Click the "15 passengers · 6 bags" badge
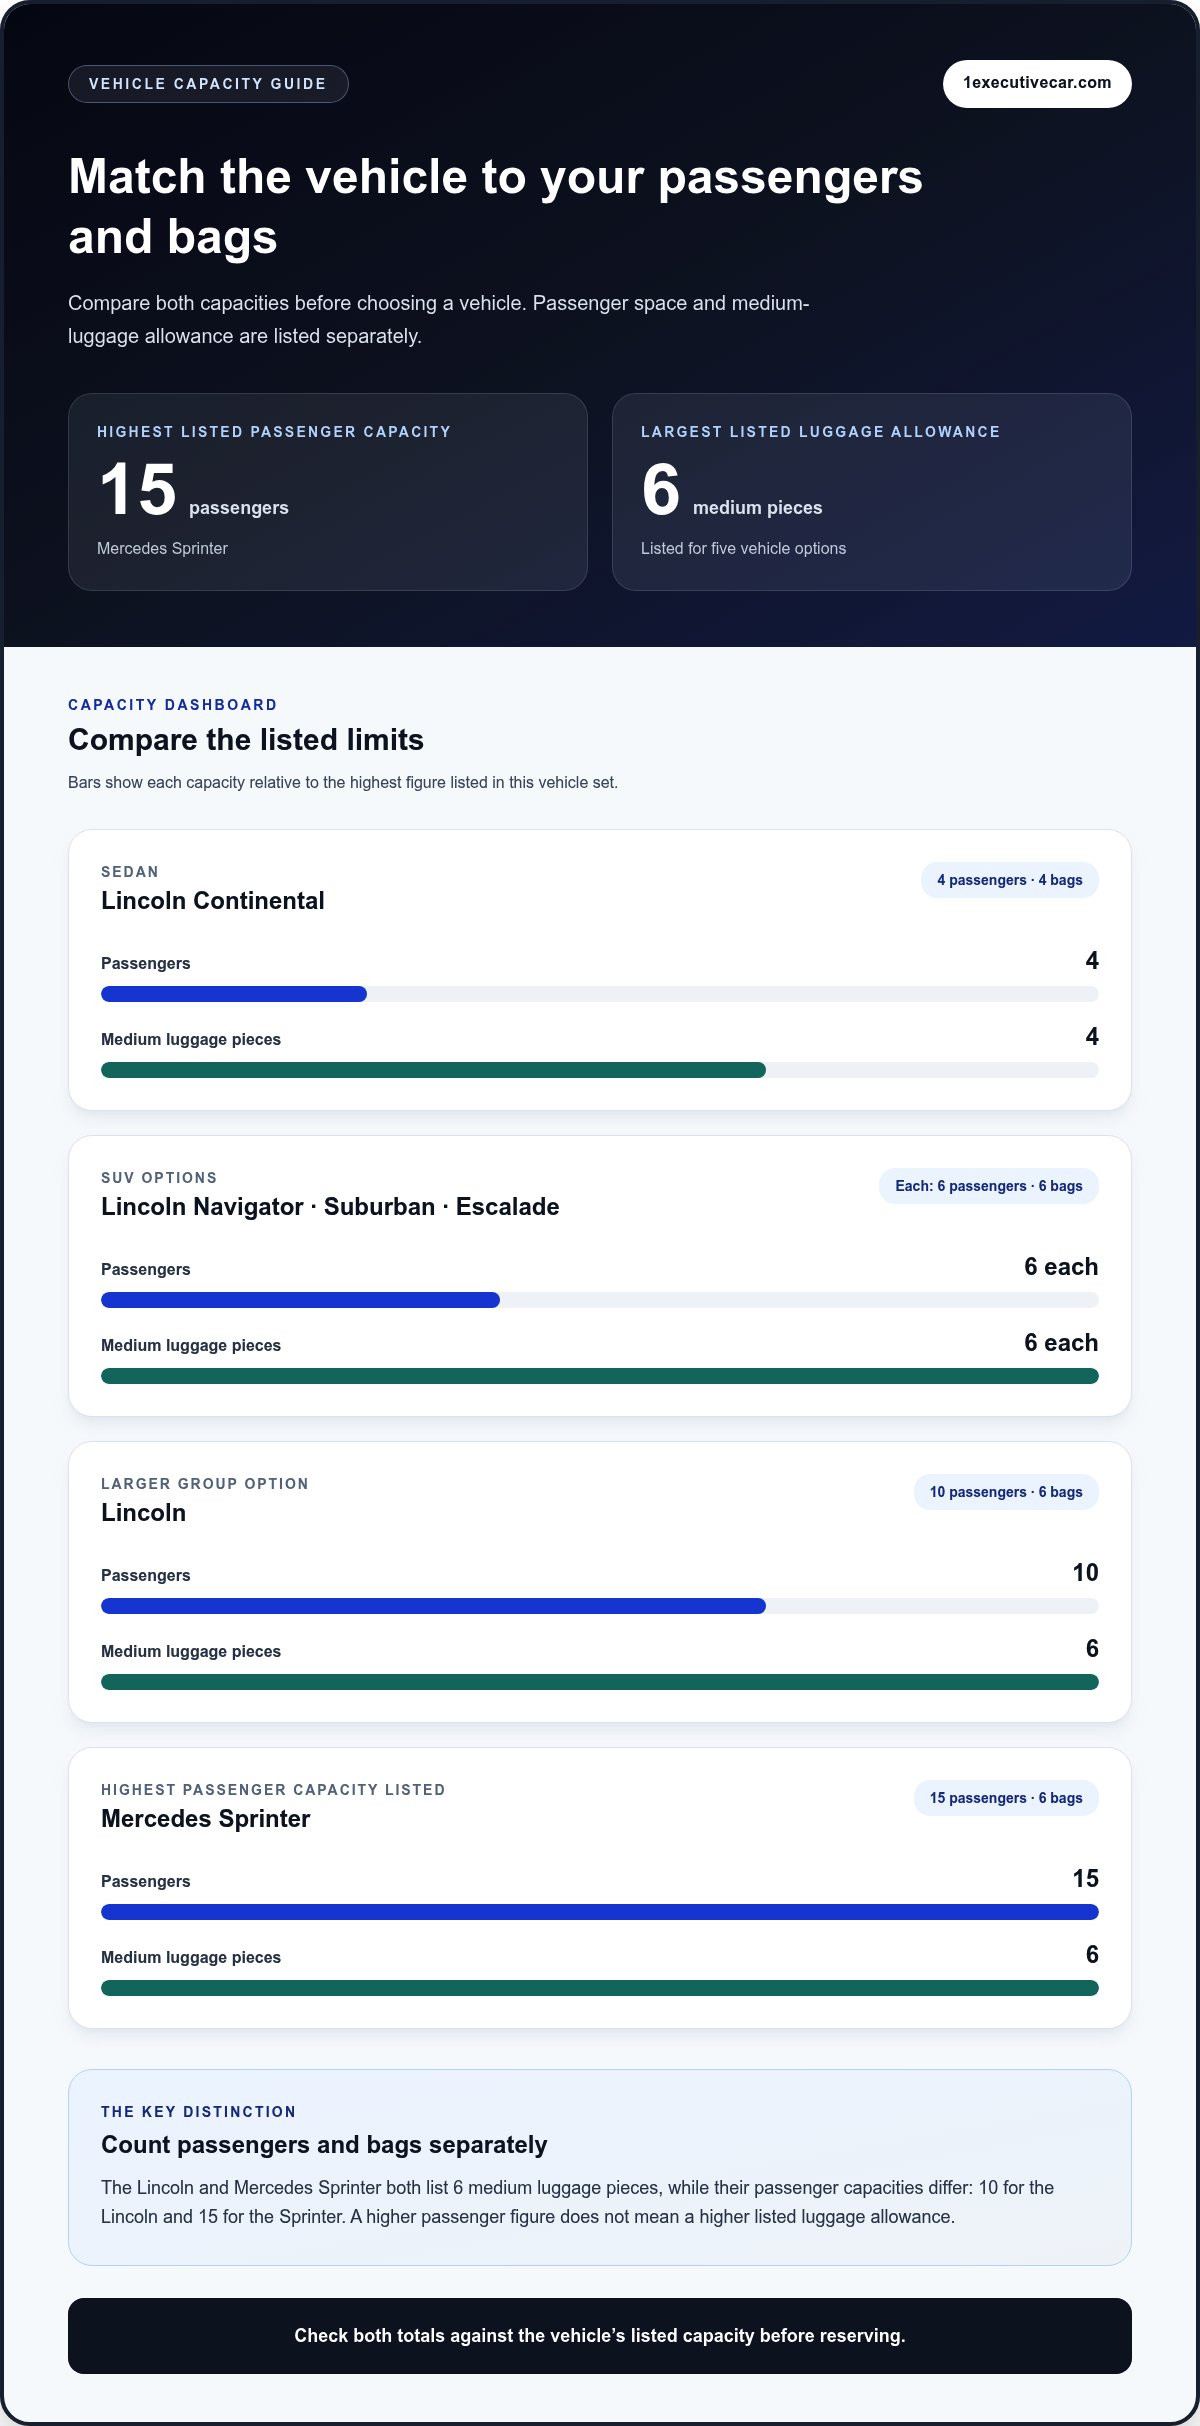Viewport: 1200px width, 2426px height. [1006, 1798]
